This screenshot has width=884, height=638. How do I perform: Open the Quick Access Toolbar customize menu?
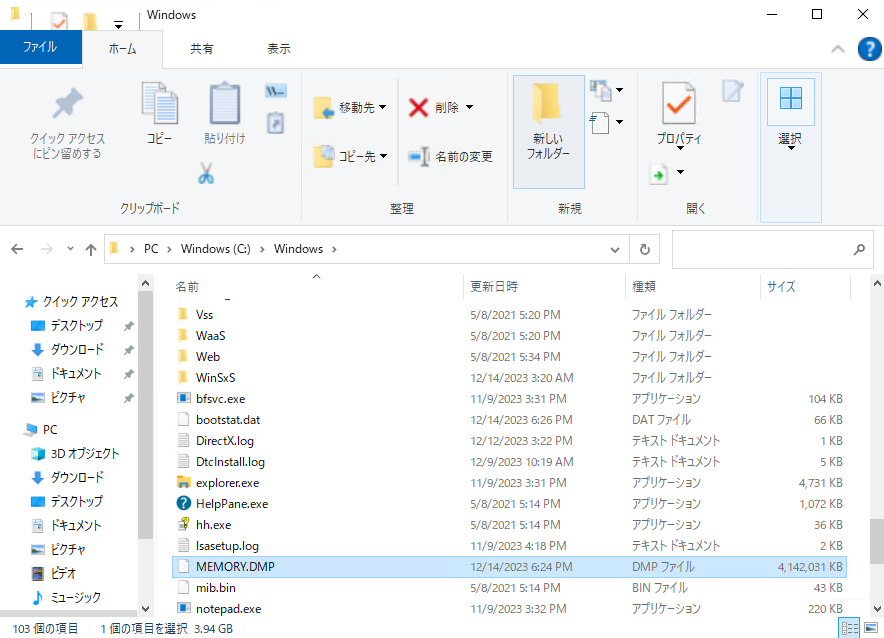pos(118,24)
